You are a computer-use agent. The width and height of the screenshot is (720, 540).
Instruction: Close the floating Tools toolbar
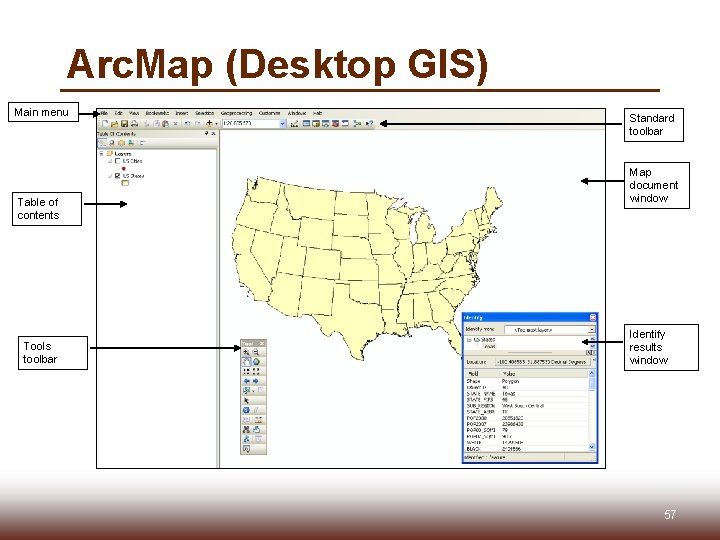point(262,344)
